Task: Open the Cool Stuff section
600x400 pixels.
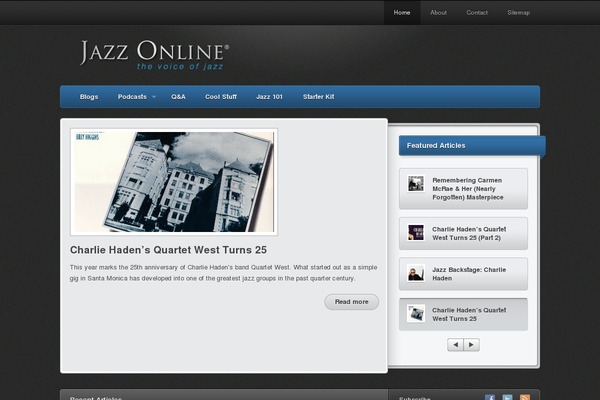Action: 221,97
